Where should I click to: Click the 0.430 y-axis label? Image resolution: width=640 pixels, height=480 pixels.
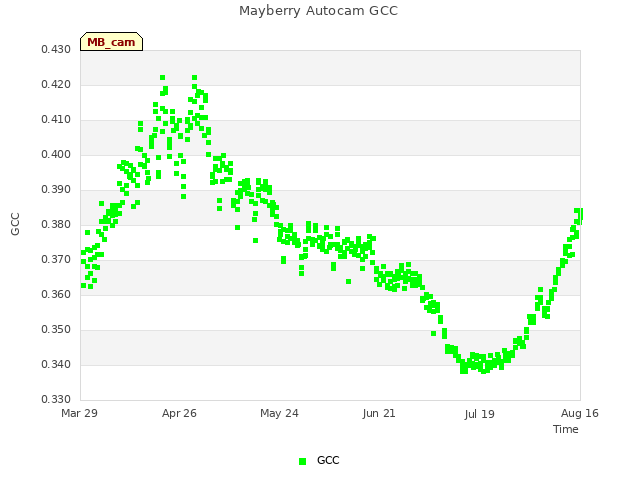[56, 49]
